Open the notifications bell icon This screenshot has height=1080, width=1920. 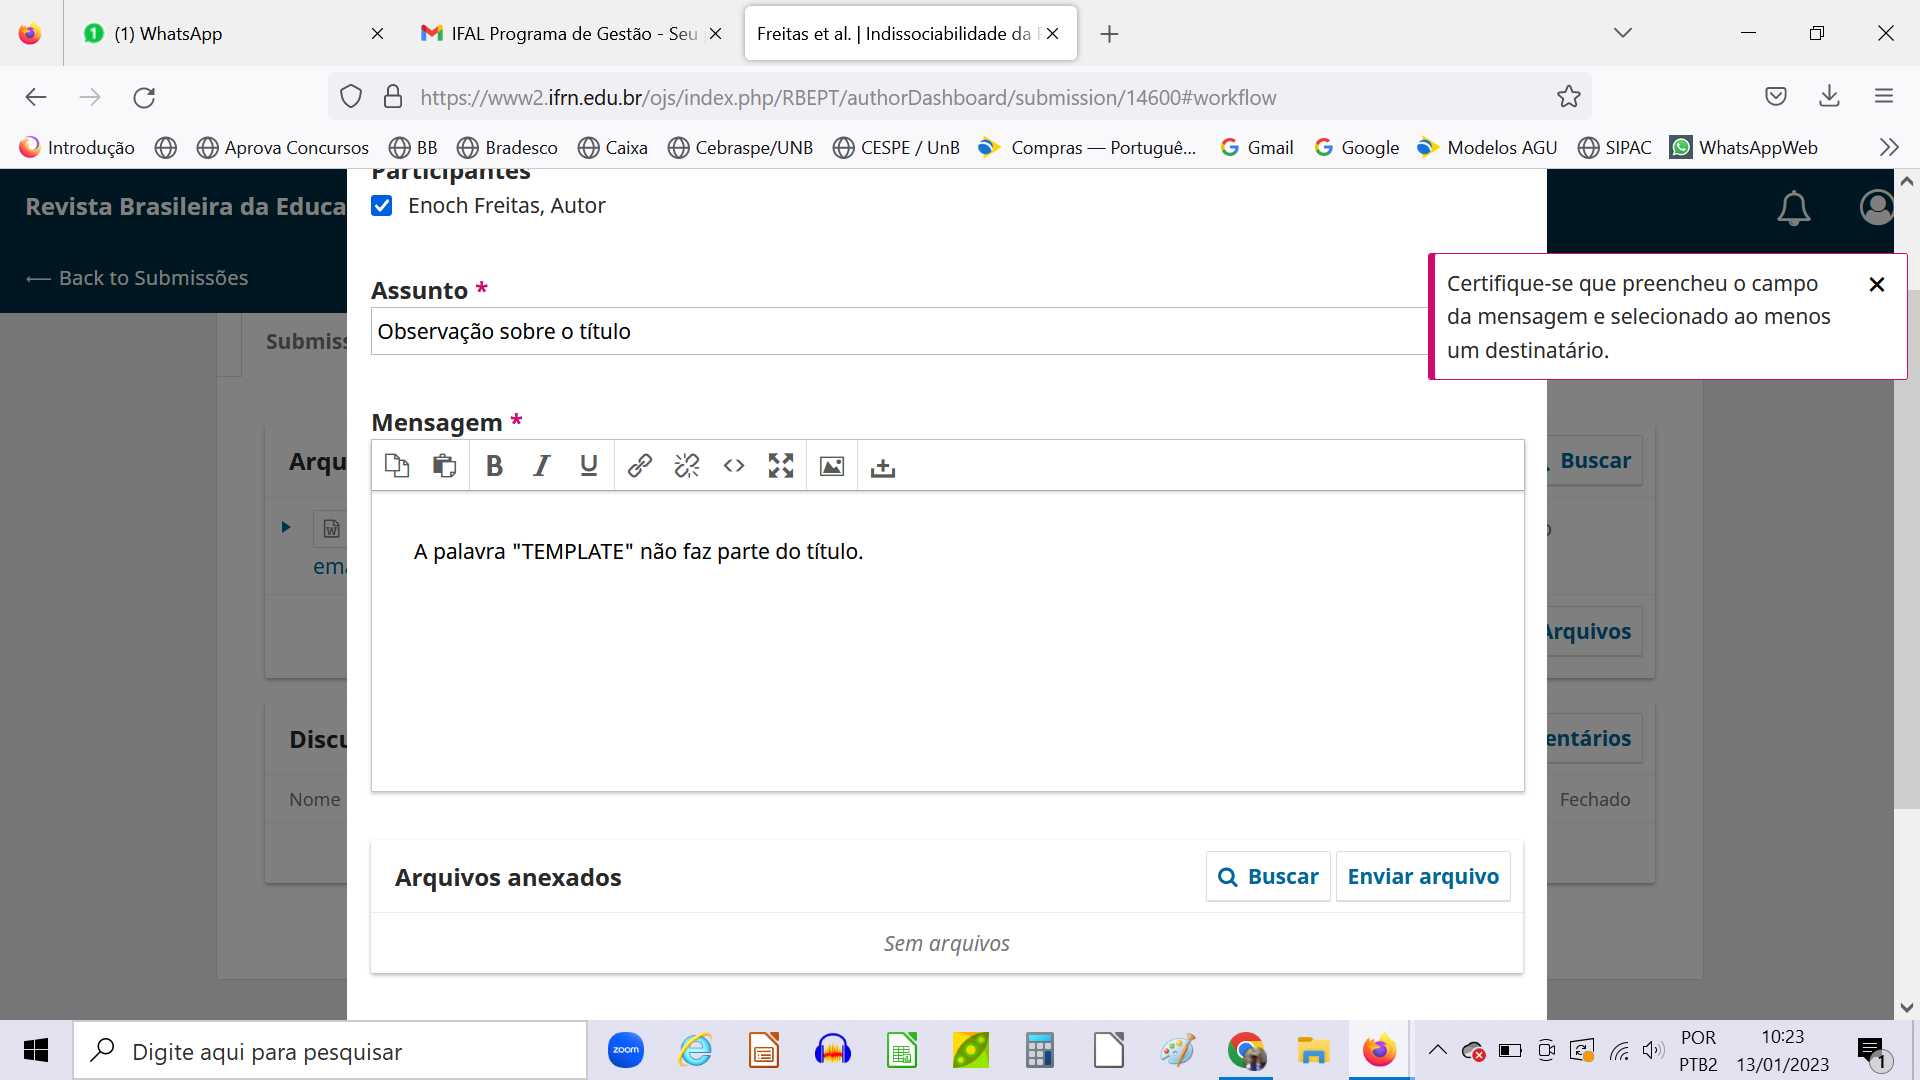[1794, 208]
